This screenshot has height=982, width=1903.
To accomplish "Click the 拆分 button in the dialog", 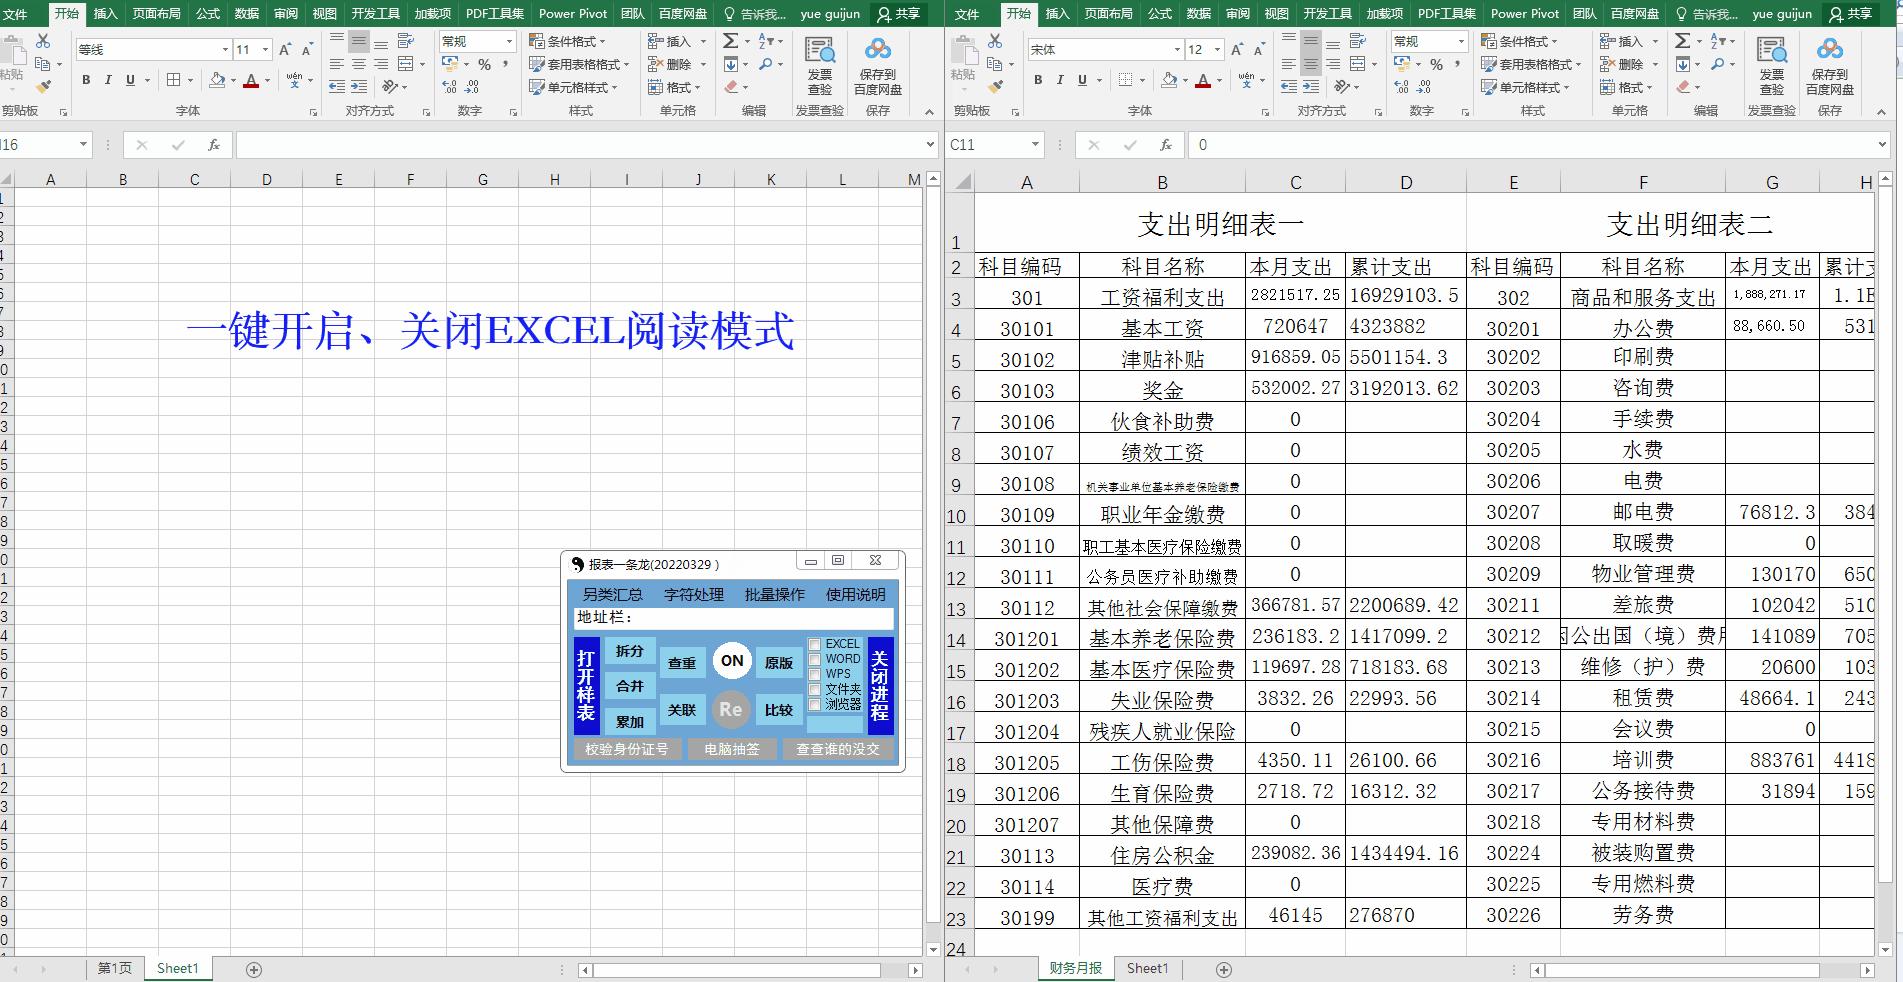I will pos(629,651).
